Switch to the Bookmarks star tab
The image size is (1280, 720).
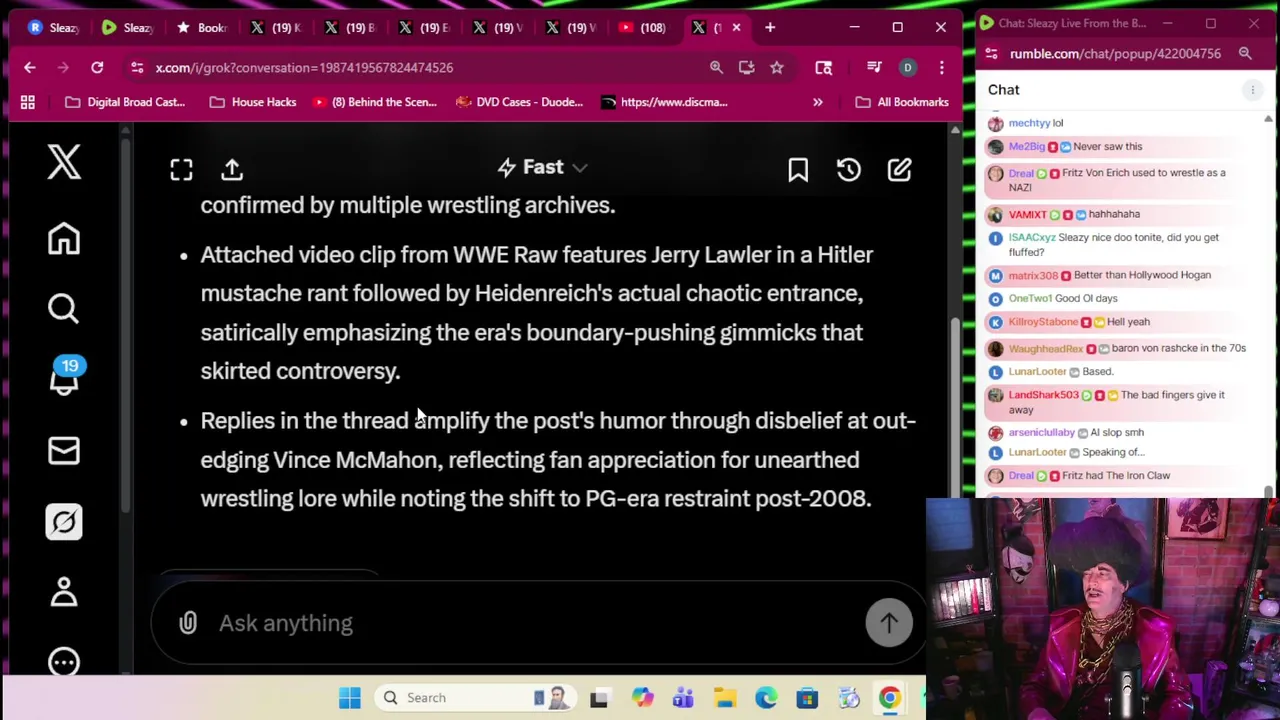200,28
